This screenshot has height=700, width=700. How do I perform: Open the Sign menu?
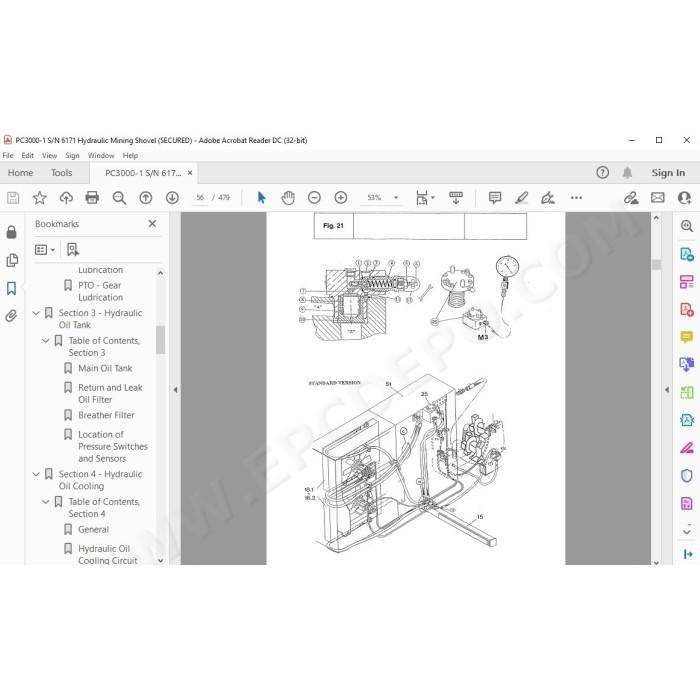pyautogui.click(x=72, y=155)
